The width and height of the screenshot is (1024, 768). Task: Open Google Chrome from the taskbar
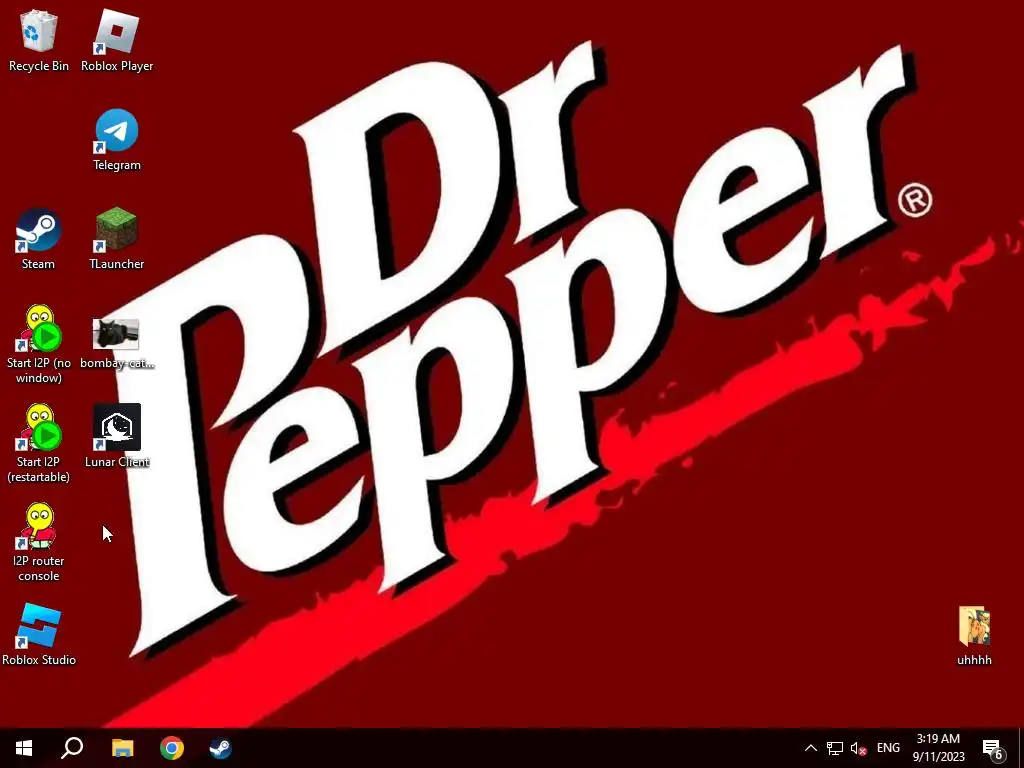172,748
